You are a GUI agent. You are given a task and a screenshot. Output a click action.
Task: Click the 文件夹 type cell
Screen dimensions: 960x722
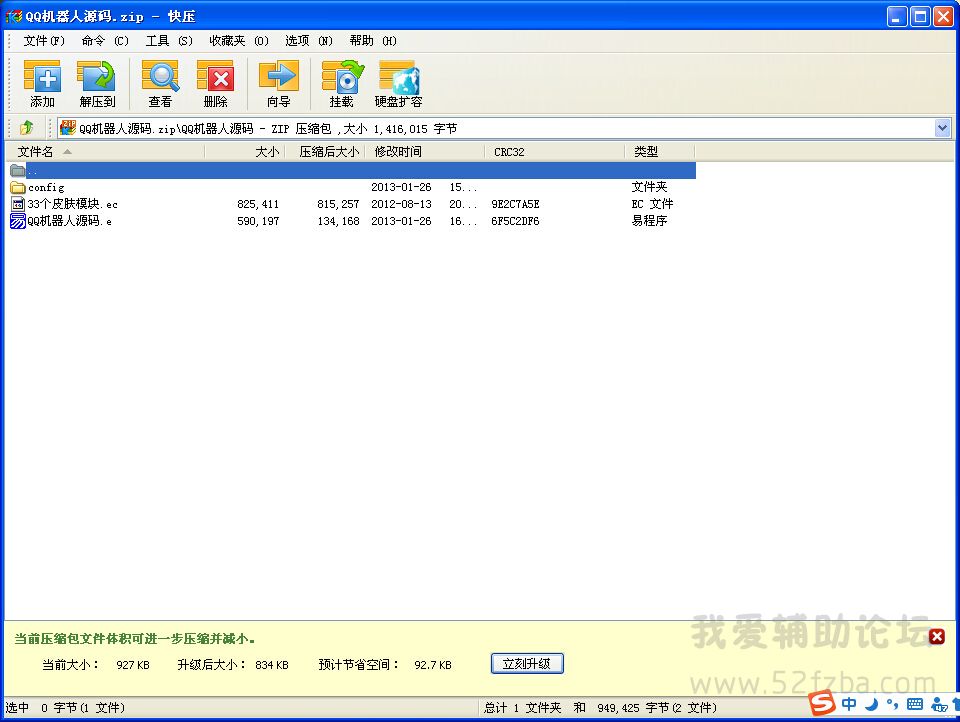[x=649, y=187]
